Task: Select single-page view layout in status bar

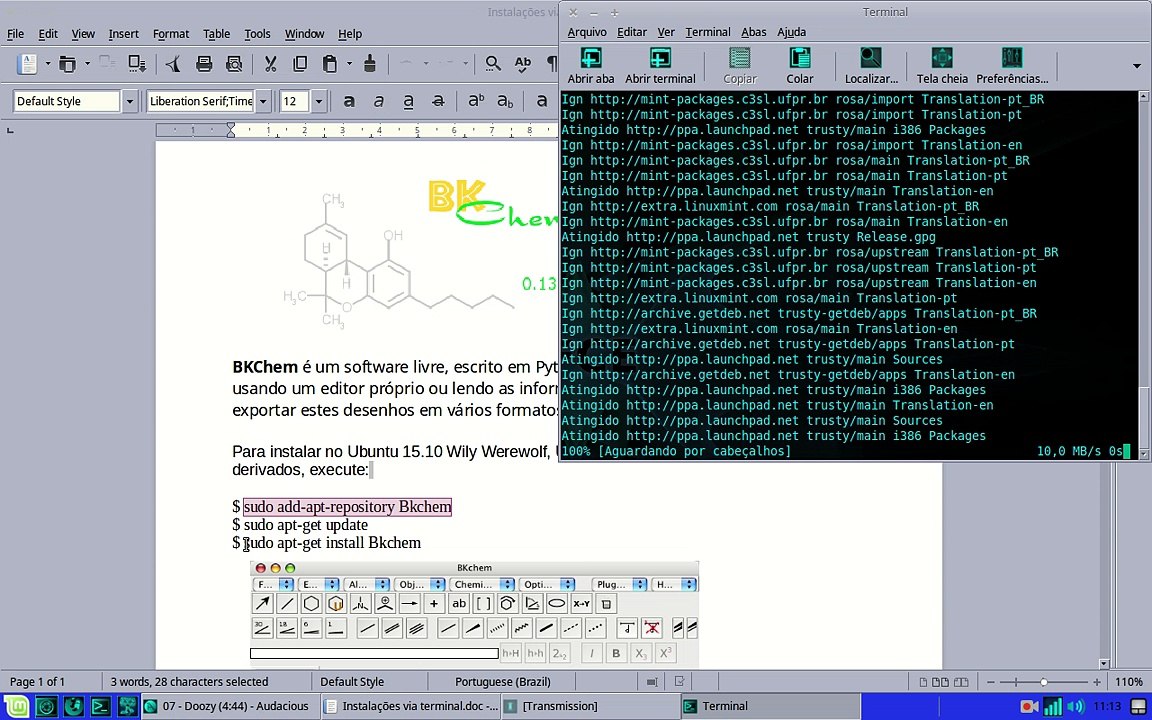Action: click(925, 682)
